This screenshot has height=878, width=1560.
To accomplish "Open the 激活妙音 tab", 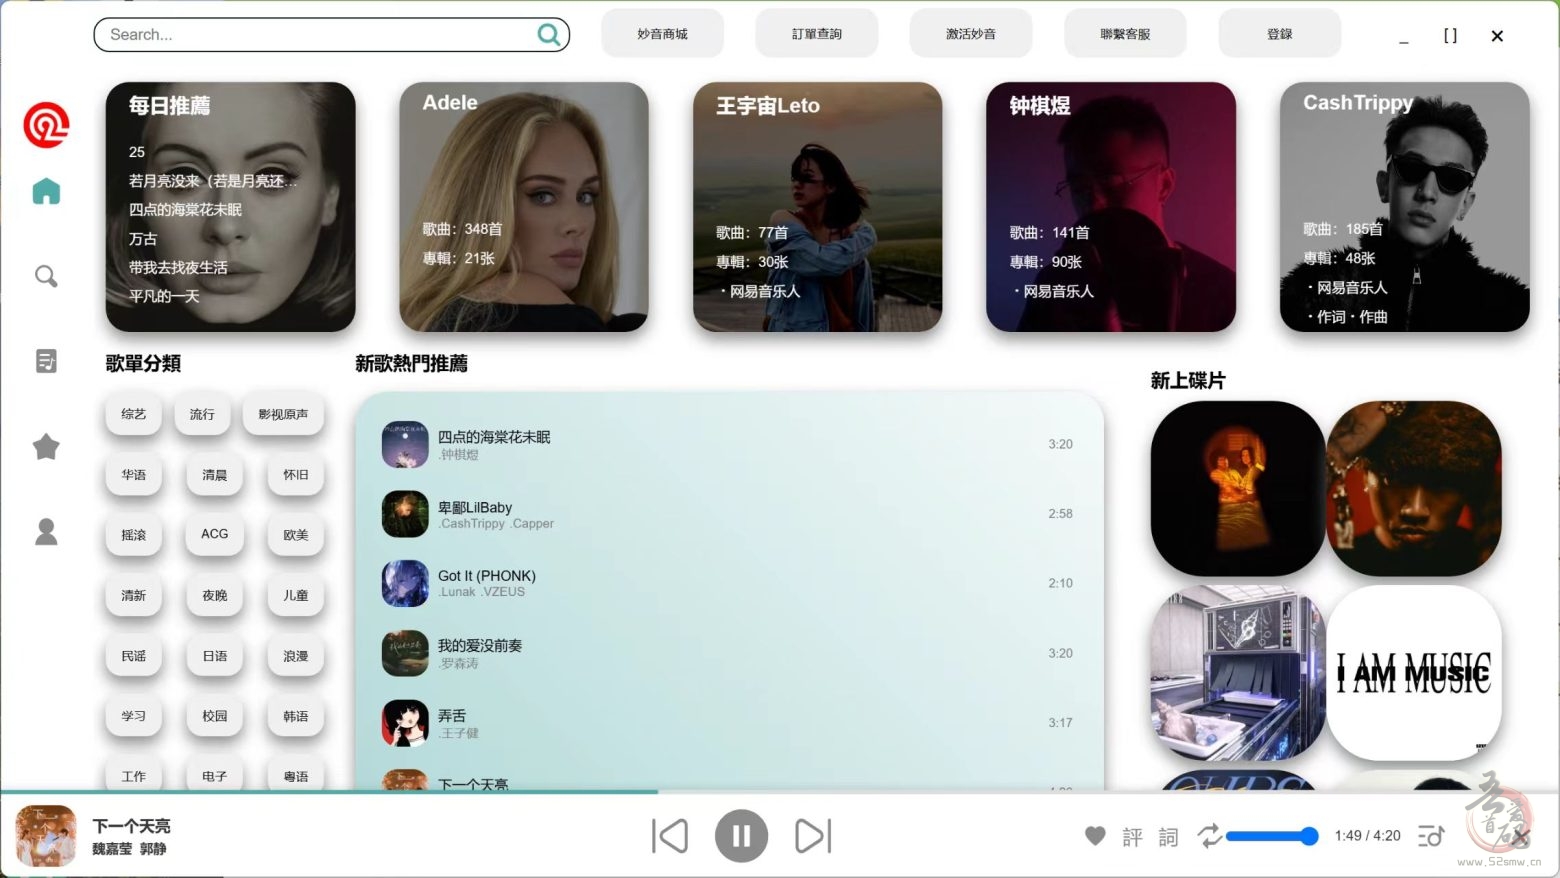I will [x=971, y=34].
